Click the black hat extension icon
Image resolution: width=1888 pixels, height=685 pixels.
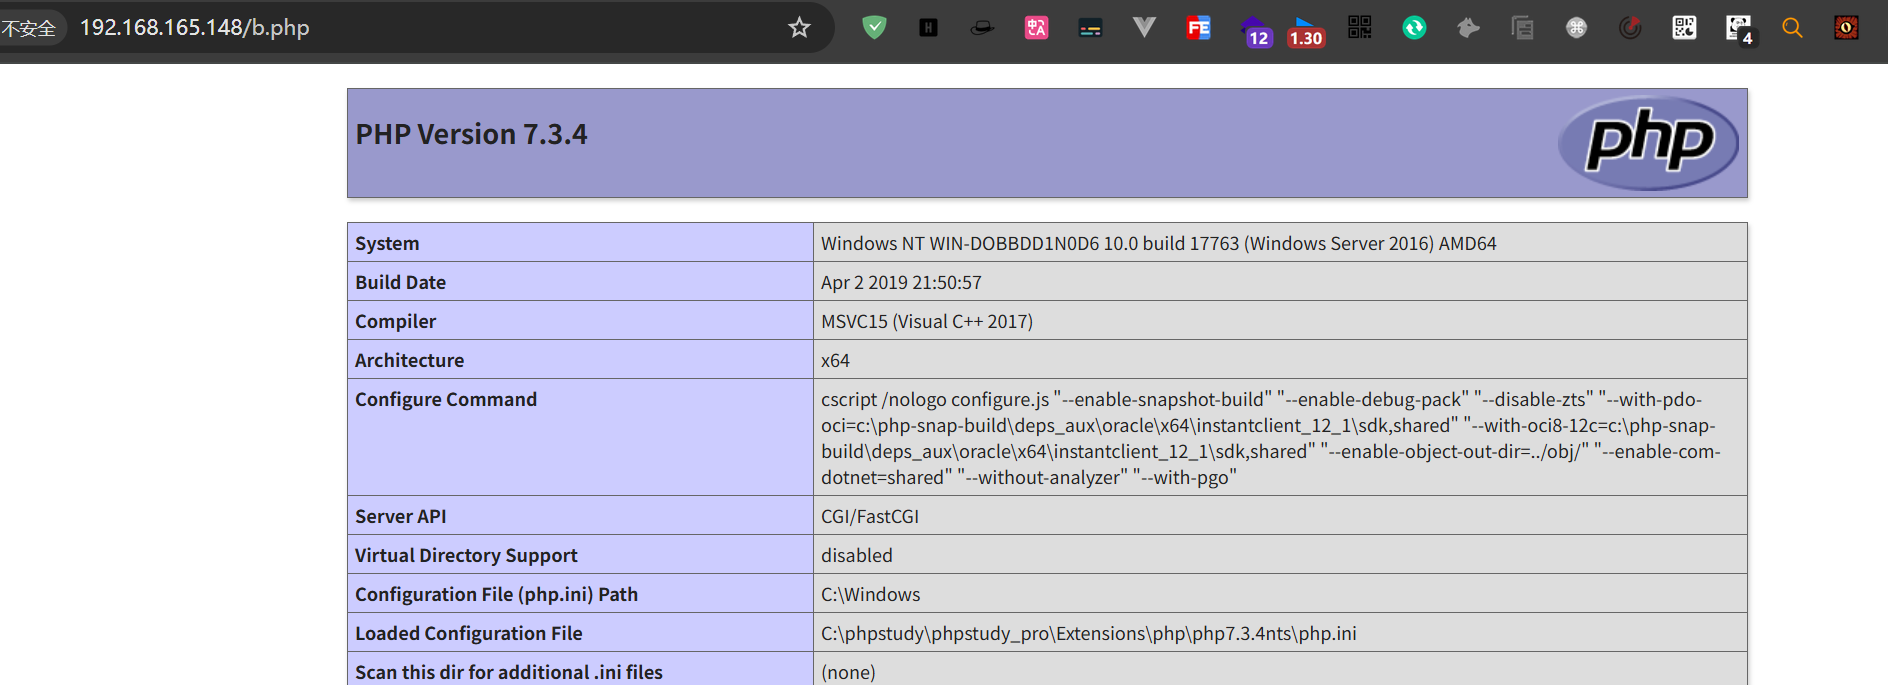(x=982, y=28)
